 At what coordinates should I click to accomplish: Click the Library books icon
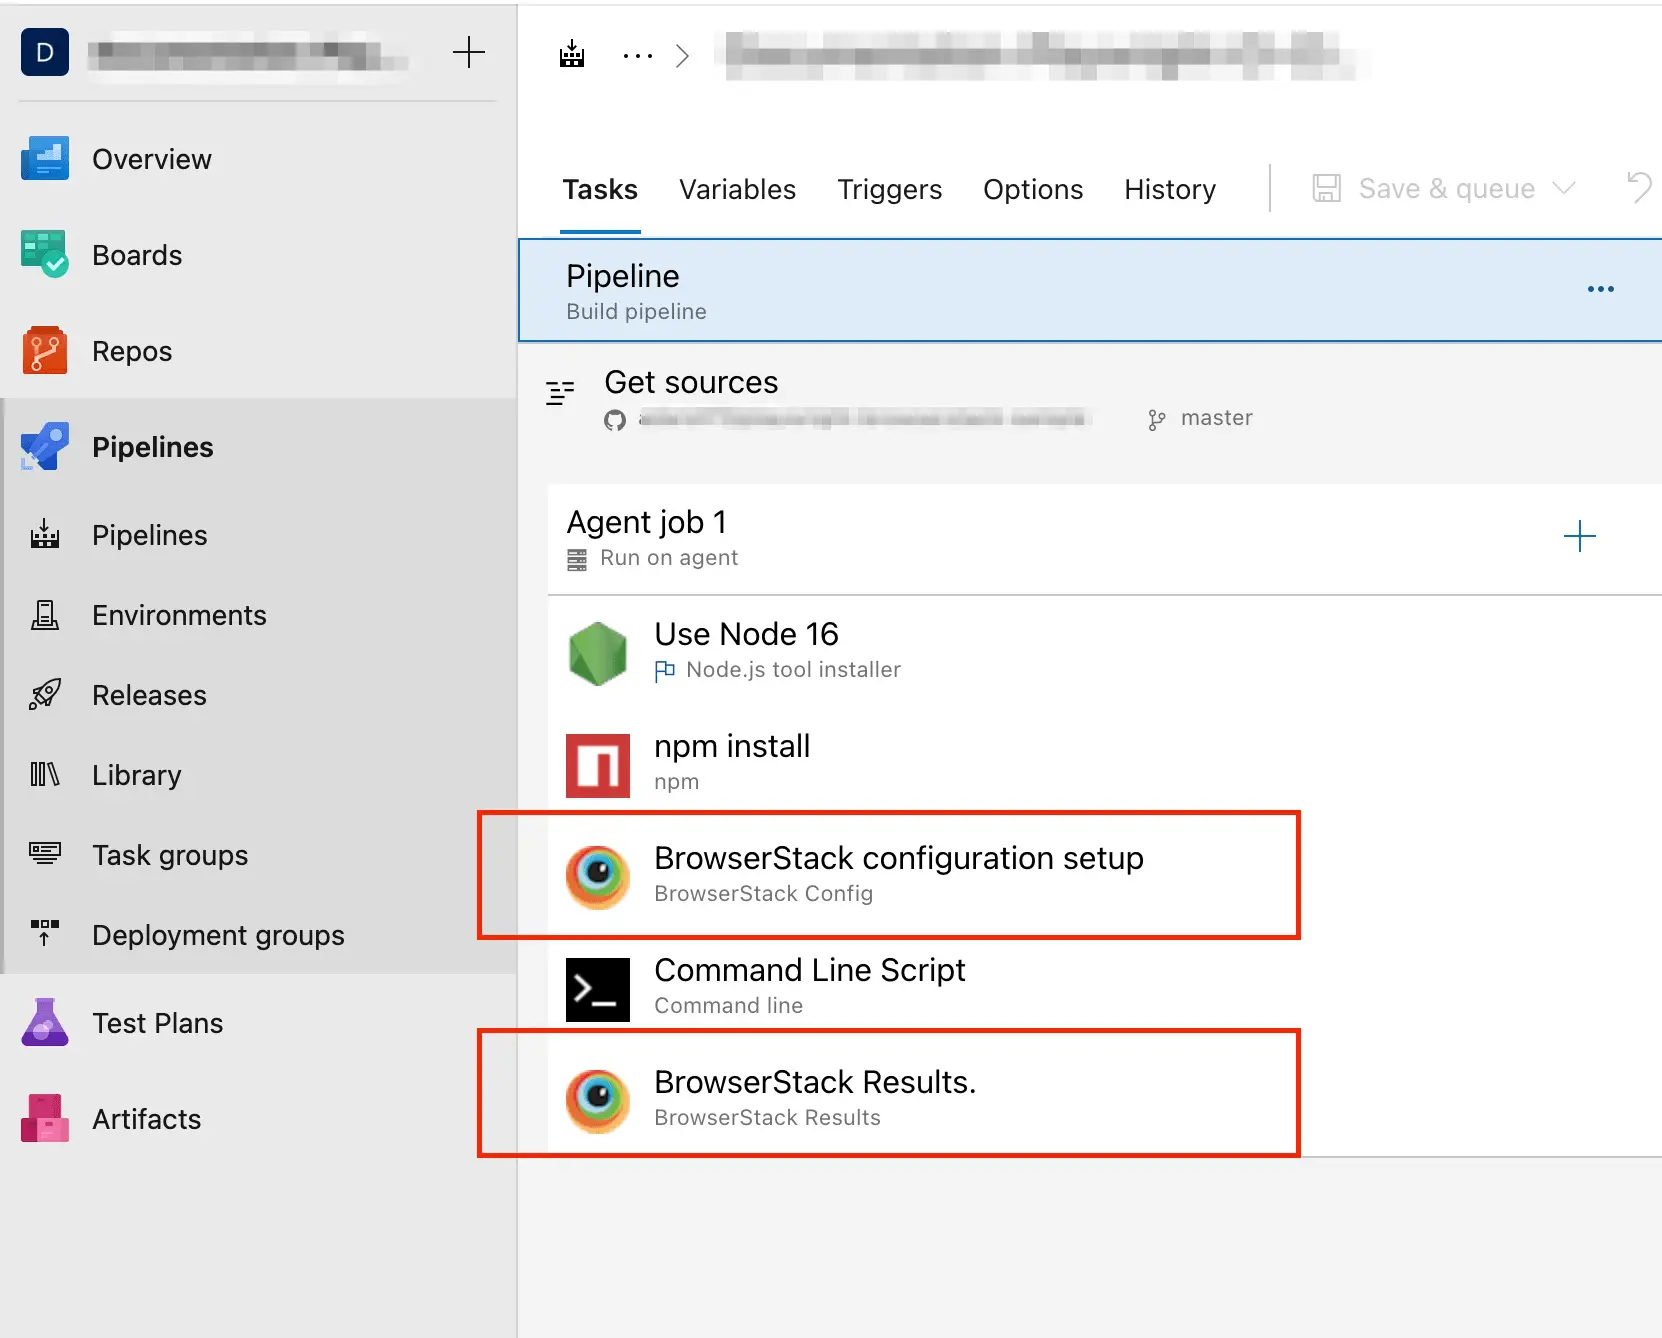pos(44,775)
